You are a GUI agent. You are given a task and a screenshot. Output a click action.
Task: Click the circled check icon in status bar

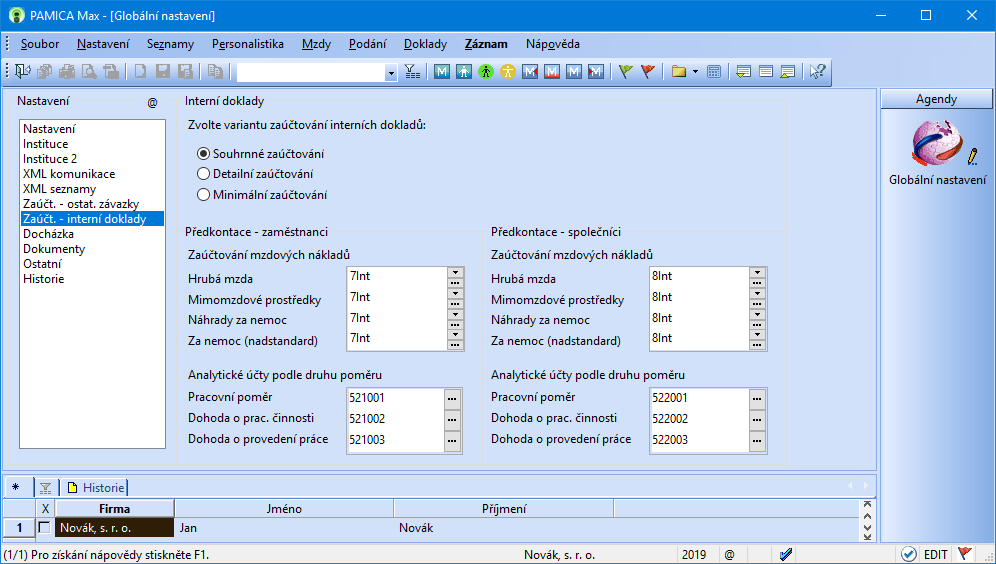coord(909,554)
